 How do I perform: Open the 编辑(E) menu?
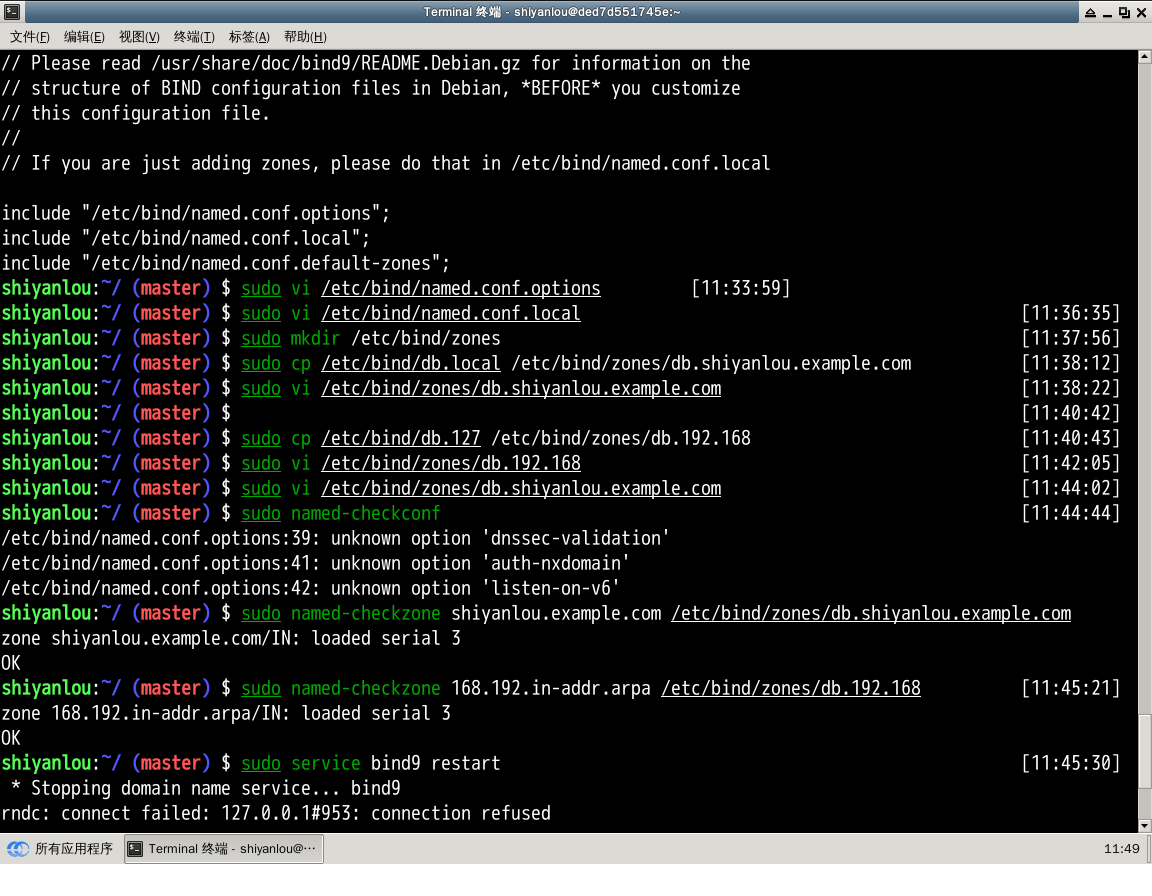tap(84, 37)
